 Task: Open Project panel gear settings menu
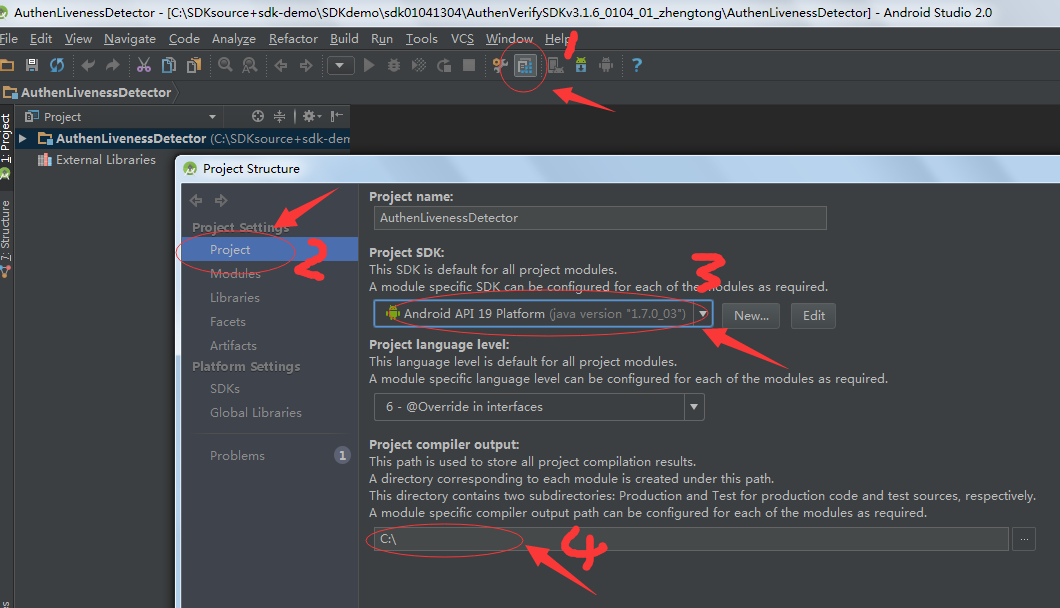[x=312, y=116]
